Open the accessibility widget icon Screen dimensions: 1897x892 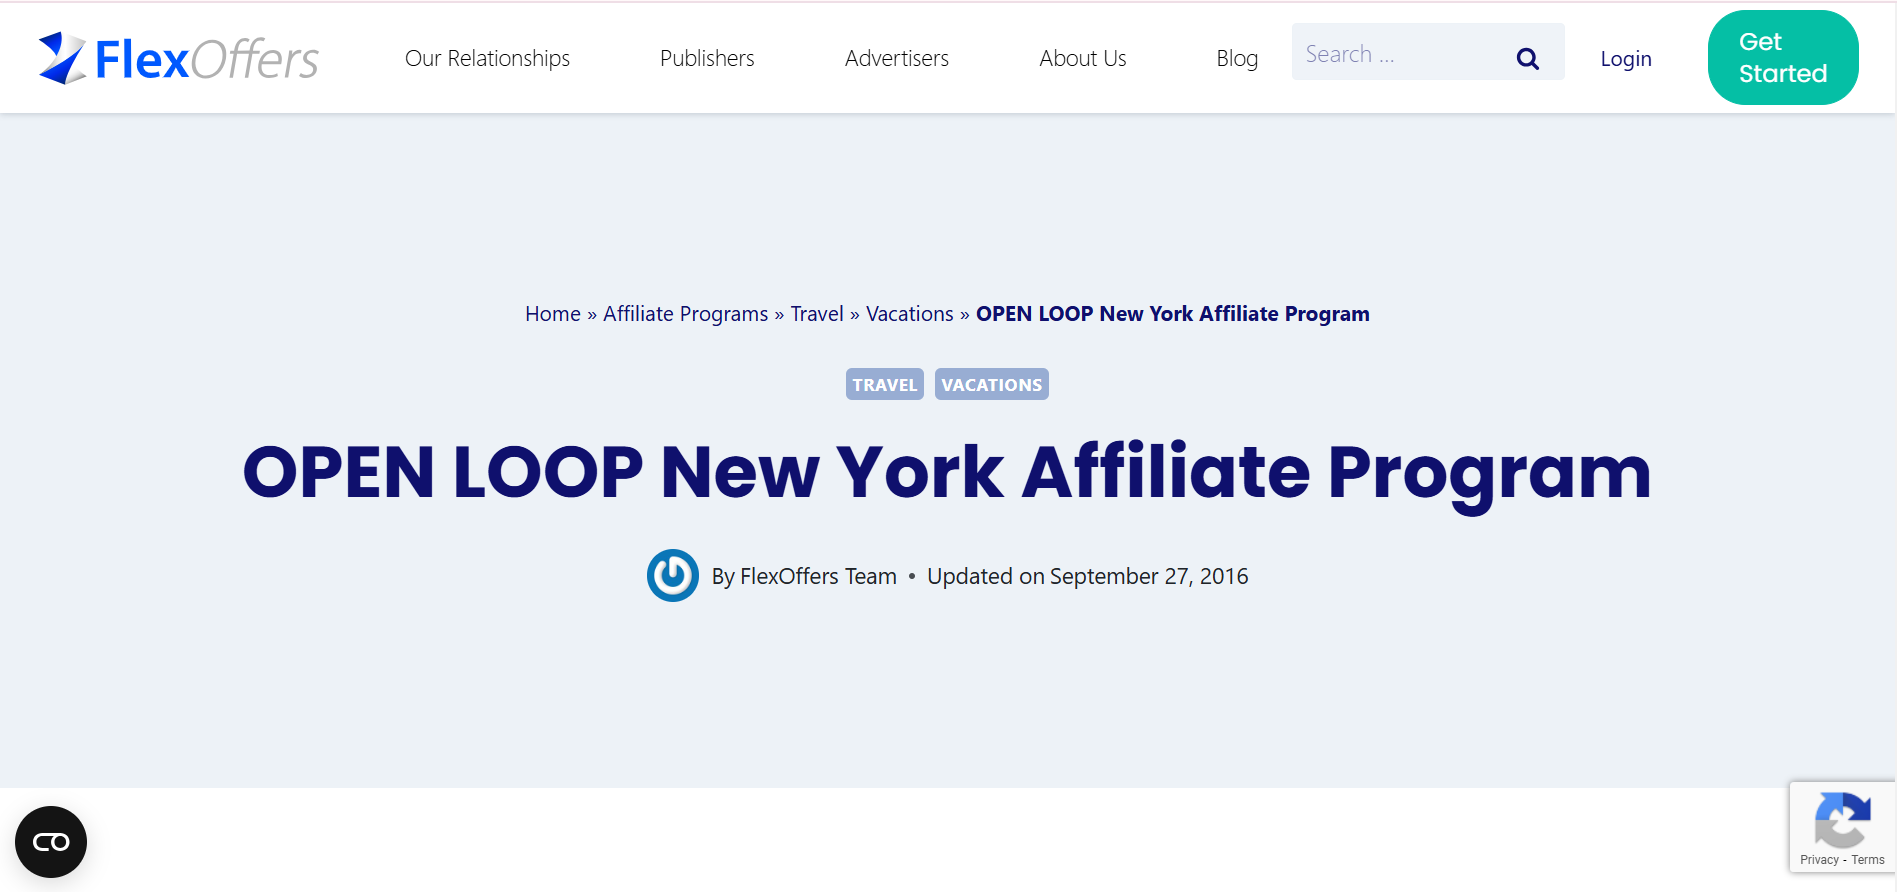click(51, 842)
